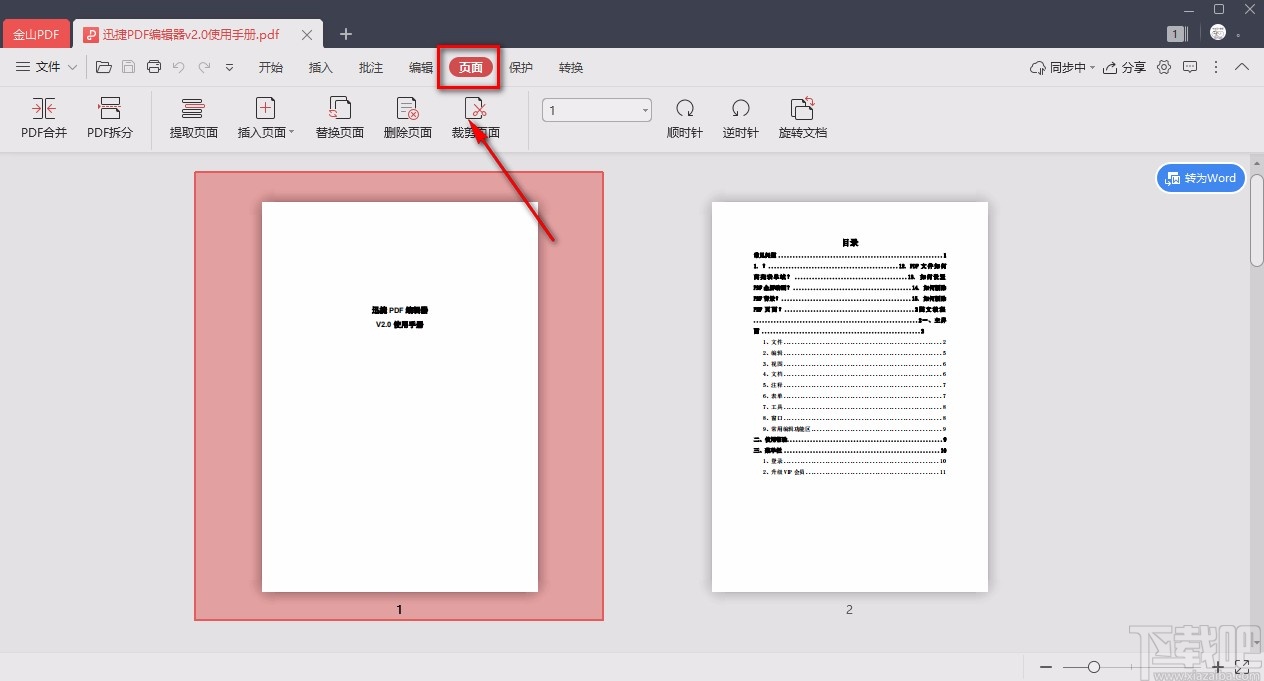Open the user account avatar

pyautogui.click(x=1218, y=33)
